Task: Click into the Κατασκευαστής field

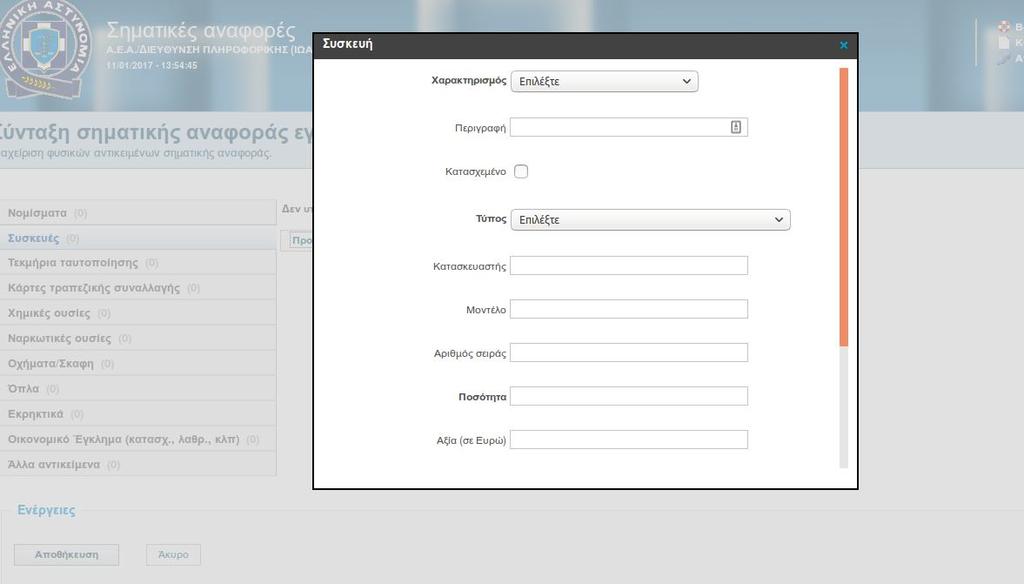Action: click(628, 266)
